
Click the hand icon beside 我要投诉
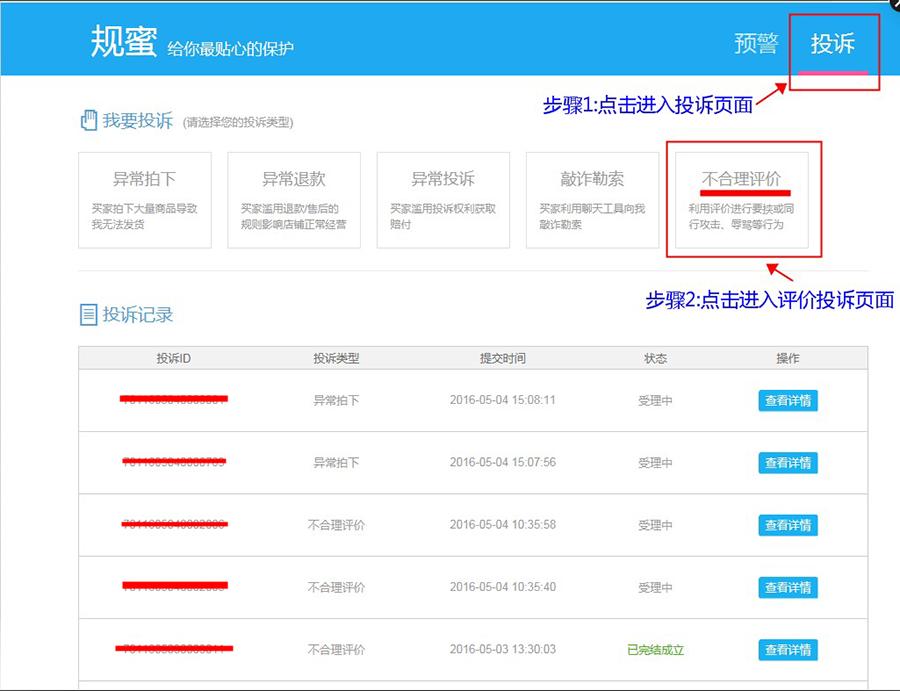pos(88,121)
